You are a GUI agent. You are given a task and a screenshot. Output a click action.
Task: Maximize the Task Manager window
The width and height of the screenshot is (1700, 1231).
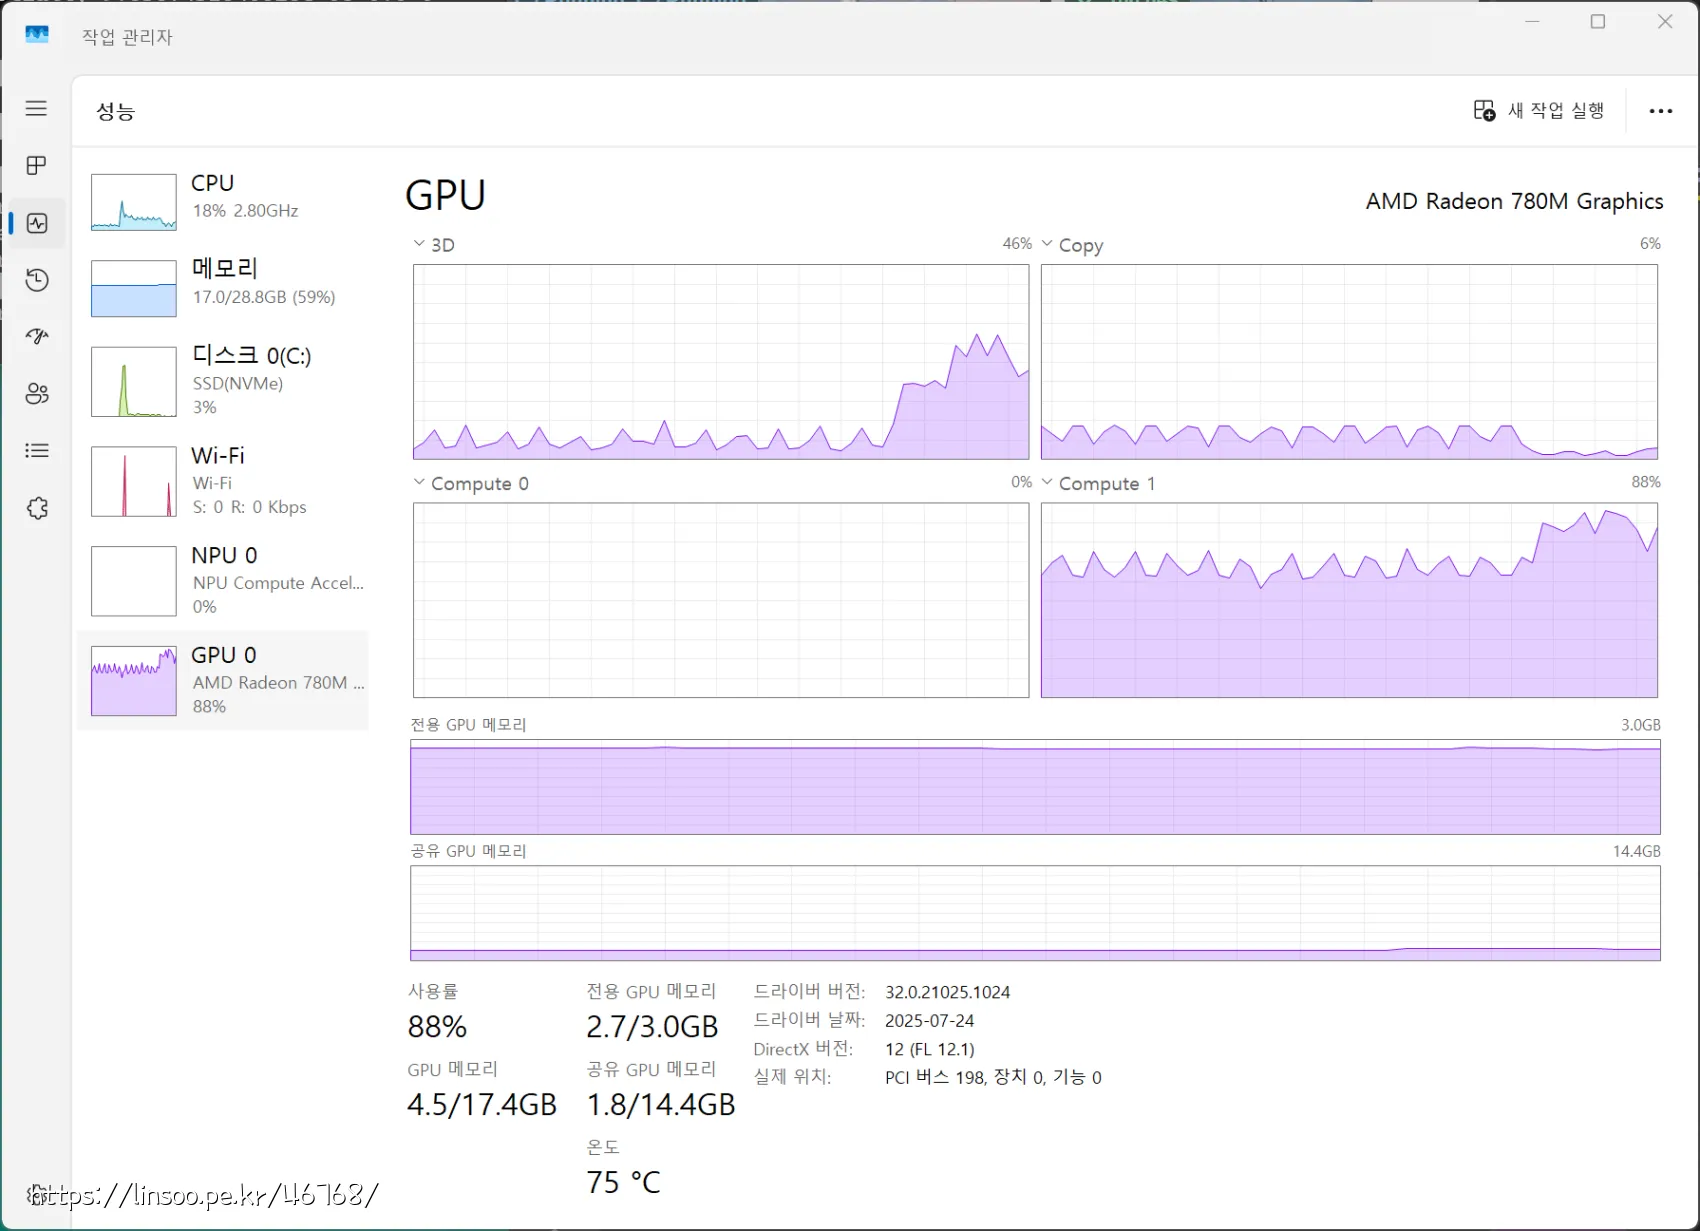[1598, 21]
